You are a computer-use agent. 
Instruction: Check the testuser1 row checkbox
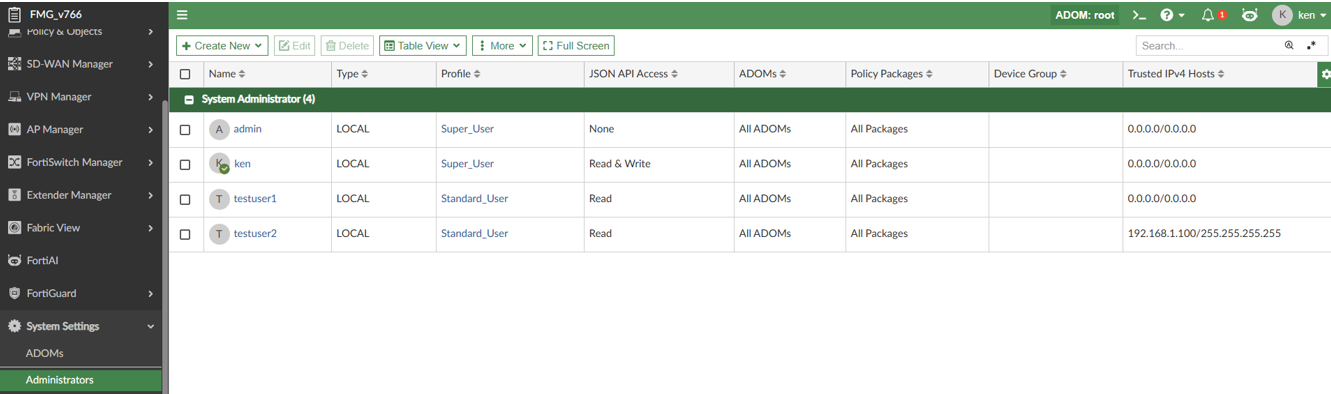185,200
